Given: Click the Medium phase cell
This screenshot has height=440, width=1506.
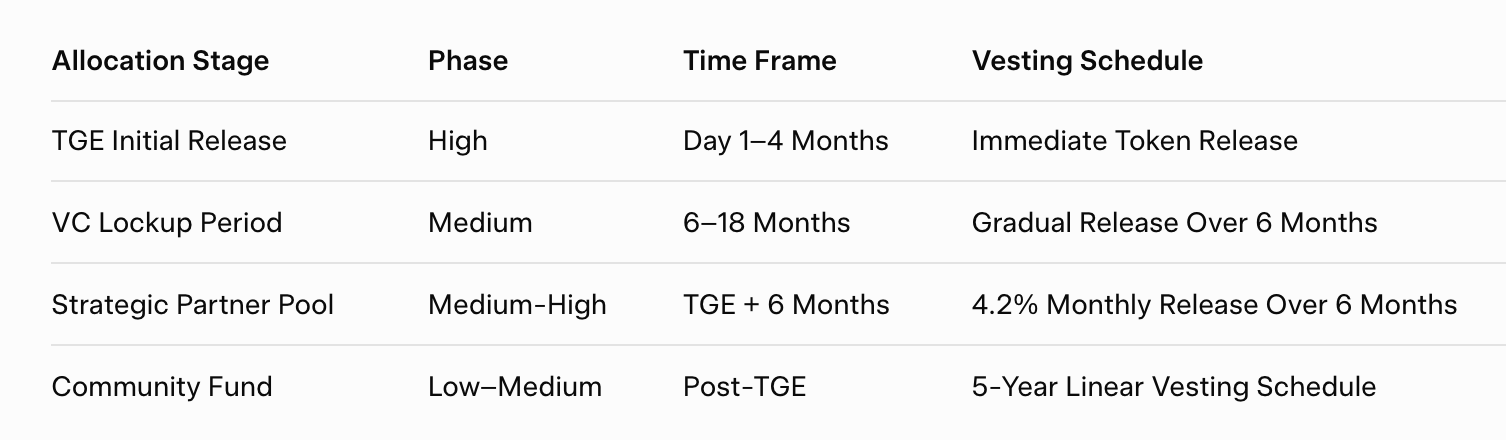Looking at the screenshot, I should pos(480,222).
